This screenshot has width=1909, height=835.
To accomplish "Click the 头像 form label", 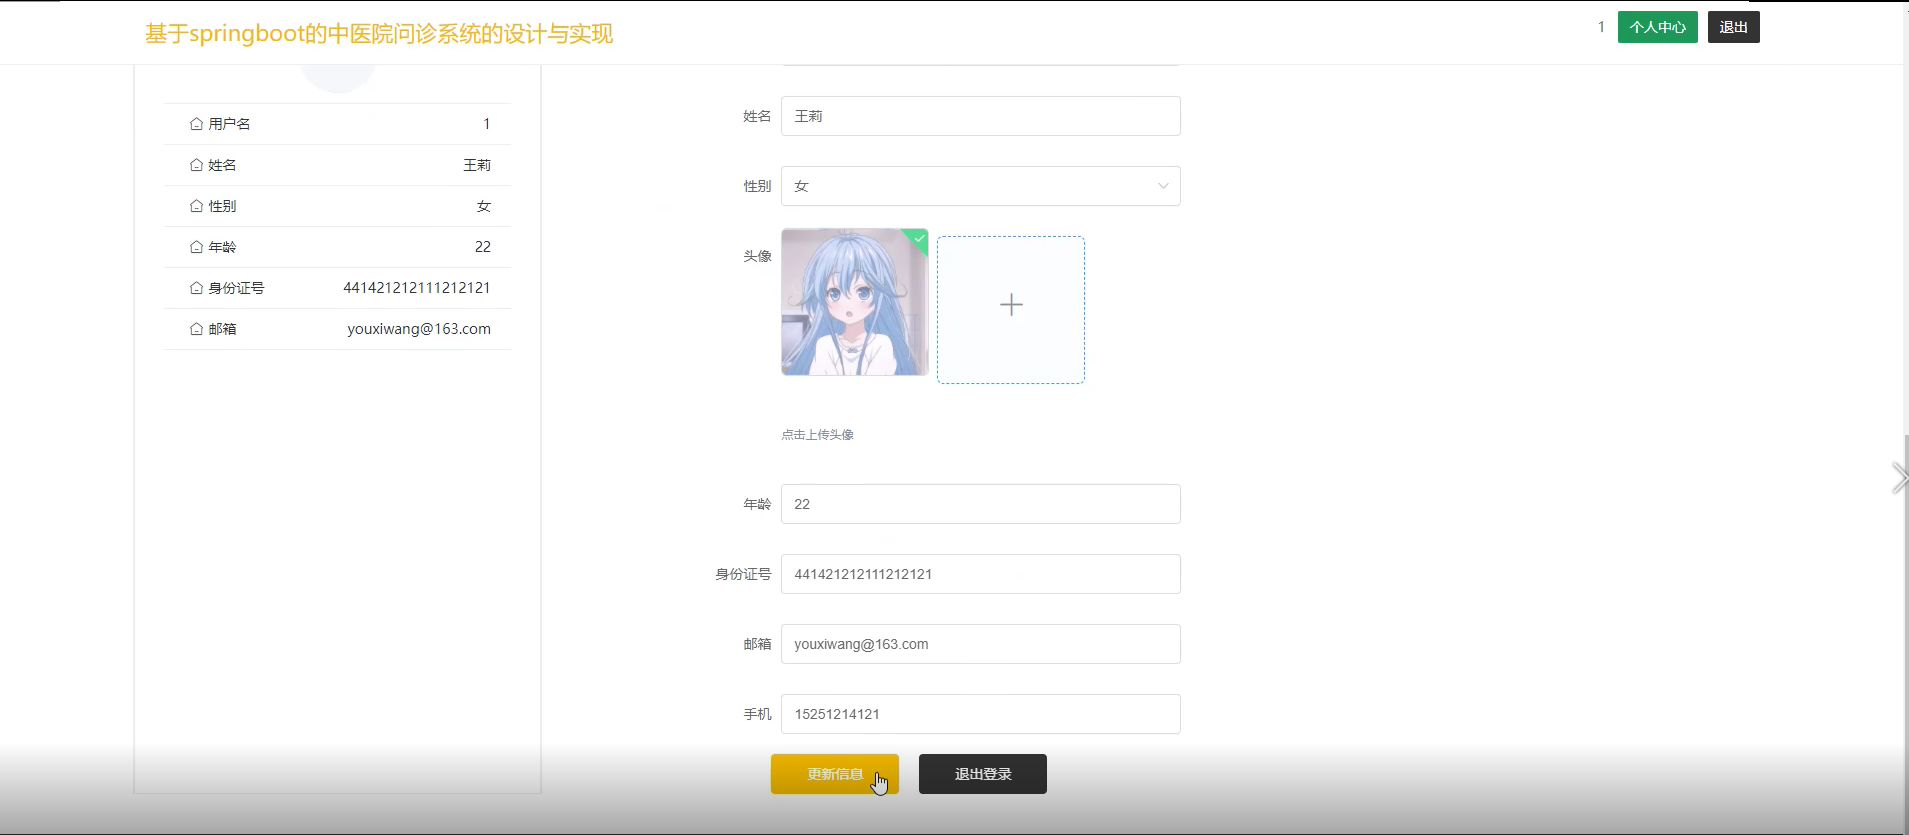I will 757,256.
